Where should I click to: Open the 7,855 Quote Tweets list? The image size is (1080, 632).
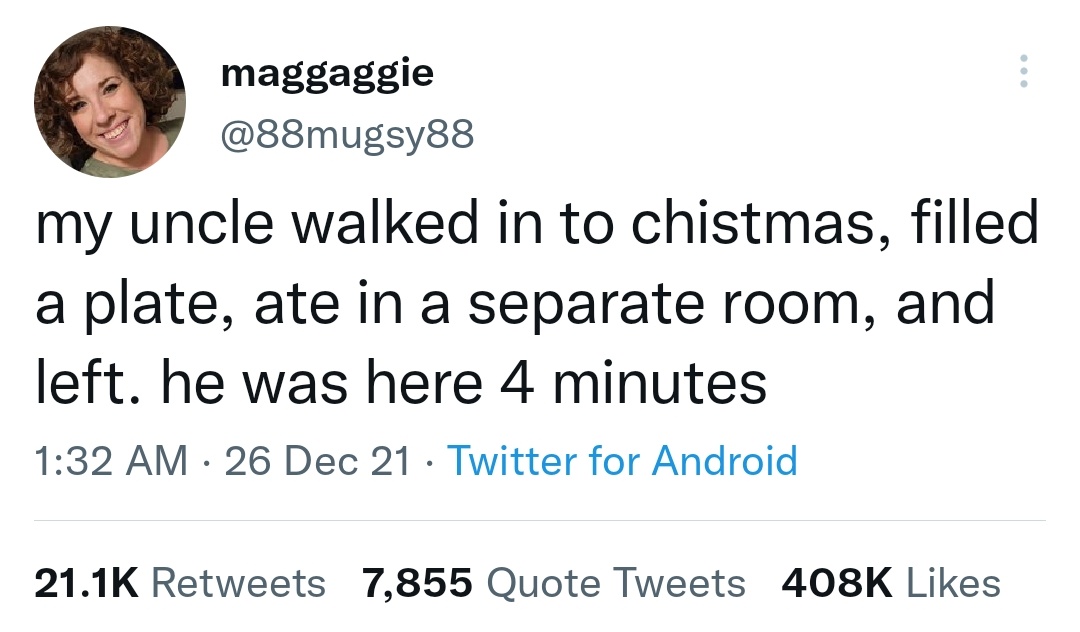click(551, 583)
